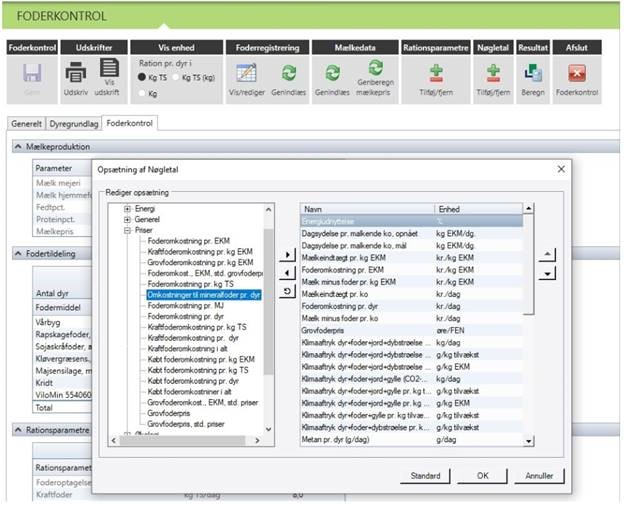Switch to the Generelt tab
This screenshot has height=505, width=625.
[26, 123]
